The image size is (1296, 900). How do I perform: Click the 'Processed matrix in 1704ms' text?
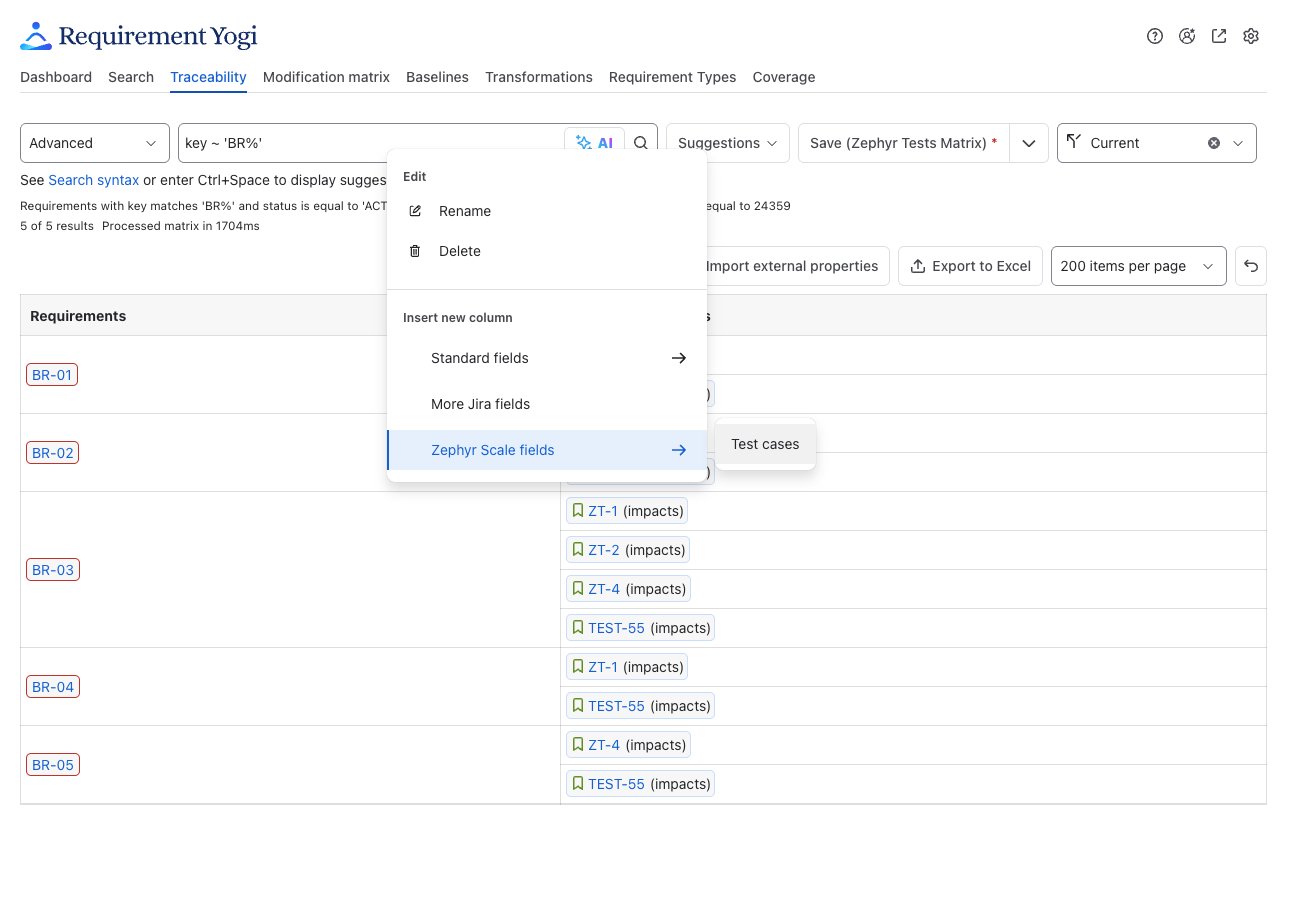(x=181, y=226)
